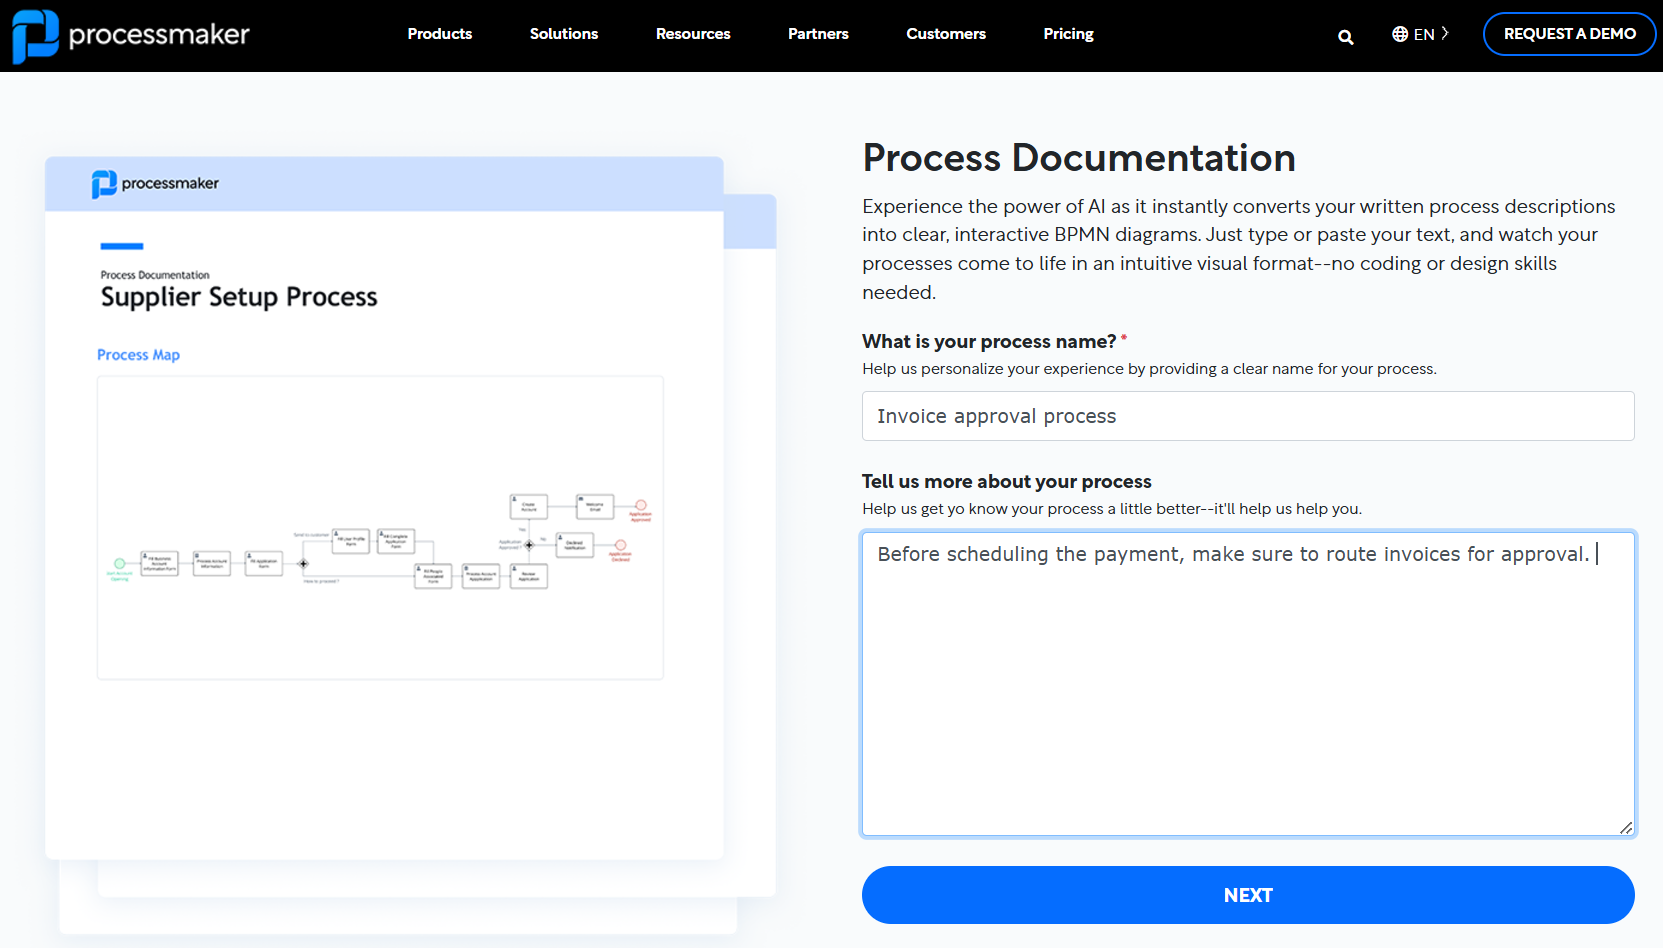Viewport: 1663px width, 948px height.
Task: Click the red Application Declined end event
Action: [x=620, y=546]
